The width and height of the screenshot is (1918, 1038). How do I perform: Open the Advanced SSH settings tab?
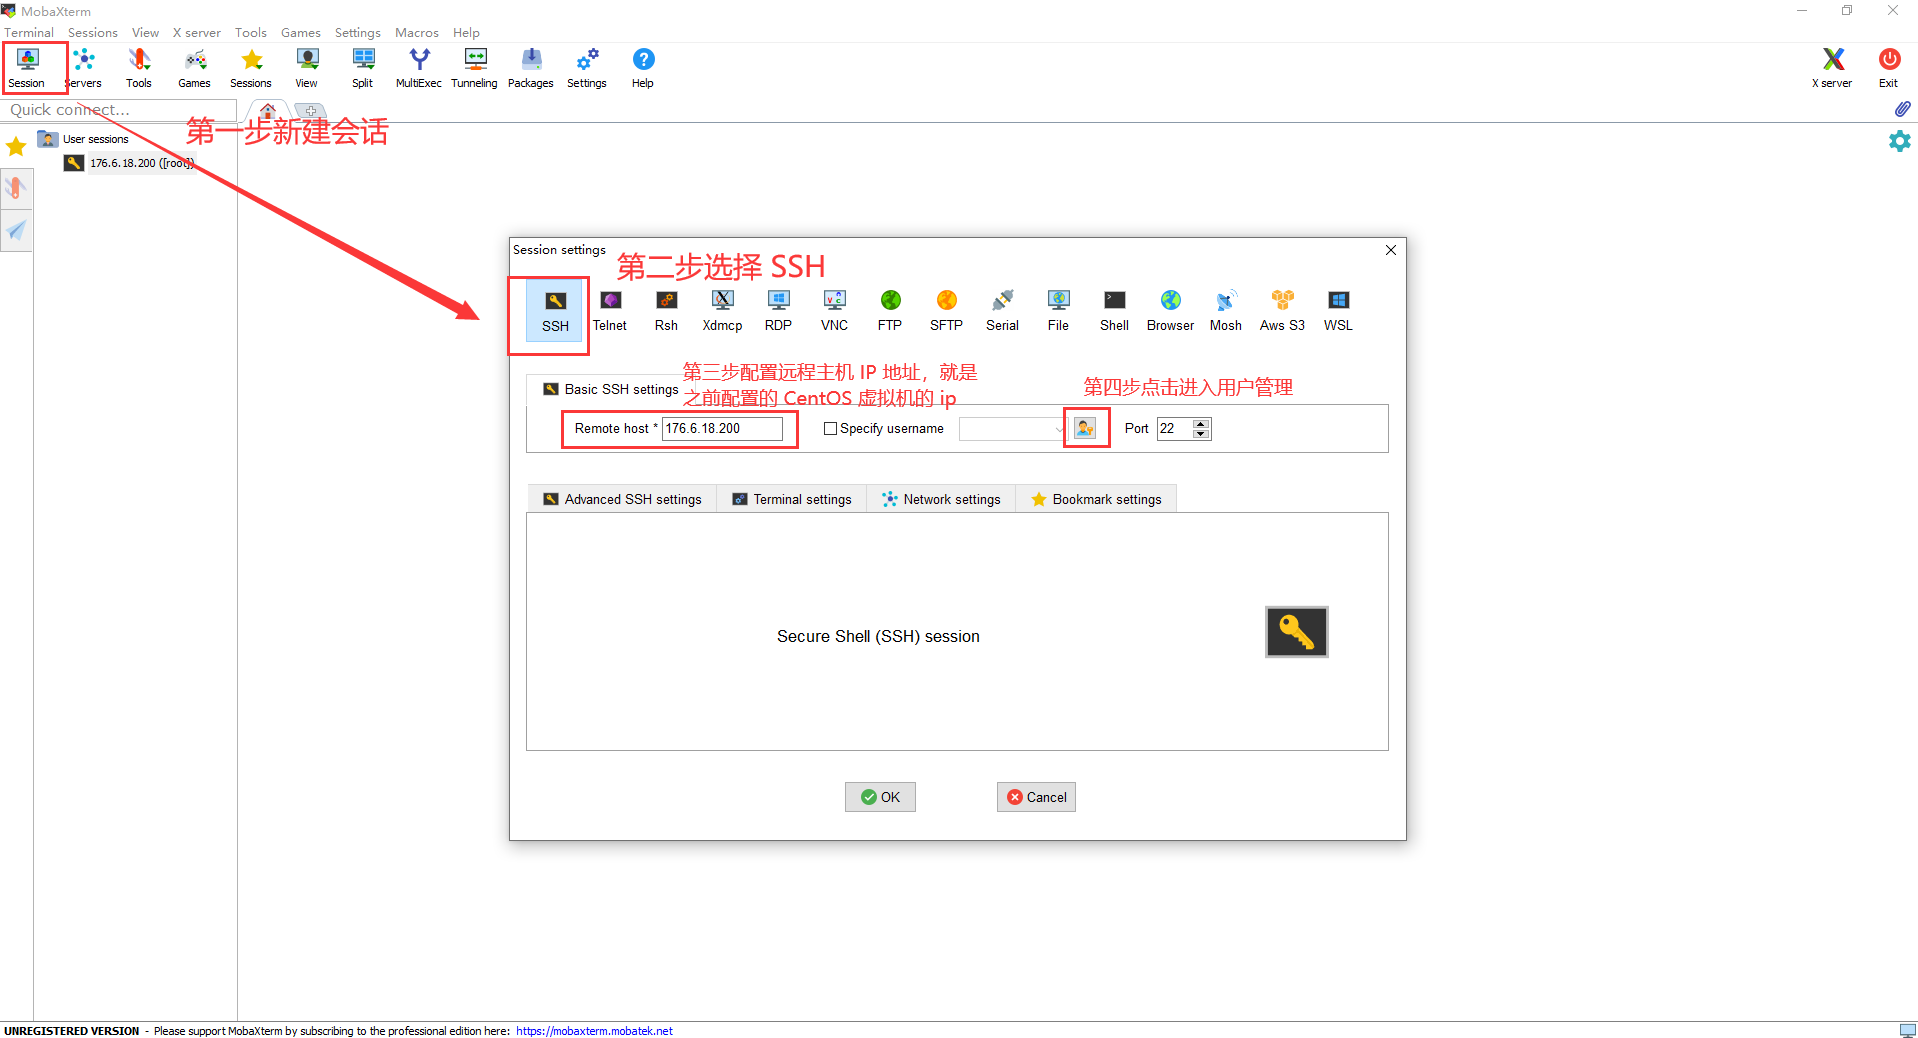622,499
